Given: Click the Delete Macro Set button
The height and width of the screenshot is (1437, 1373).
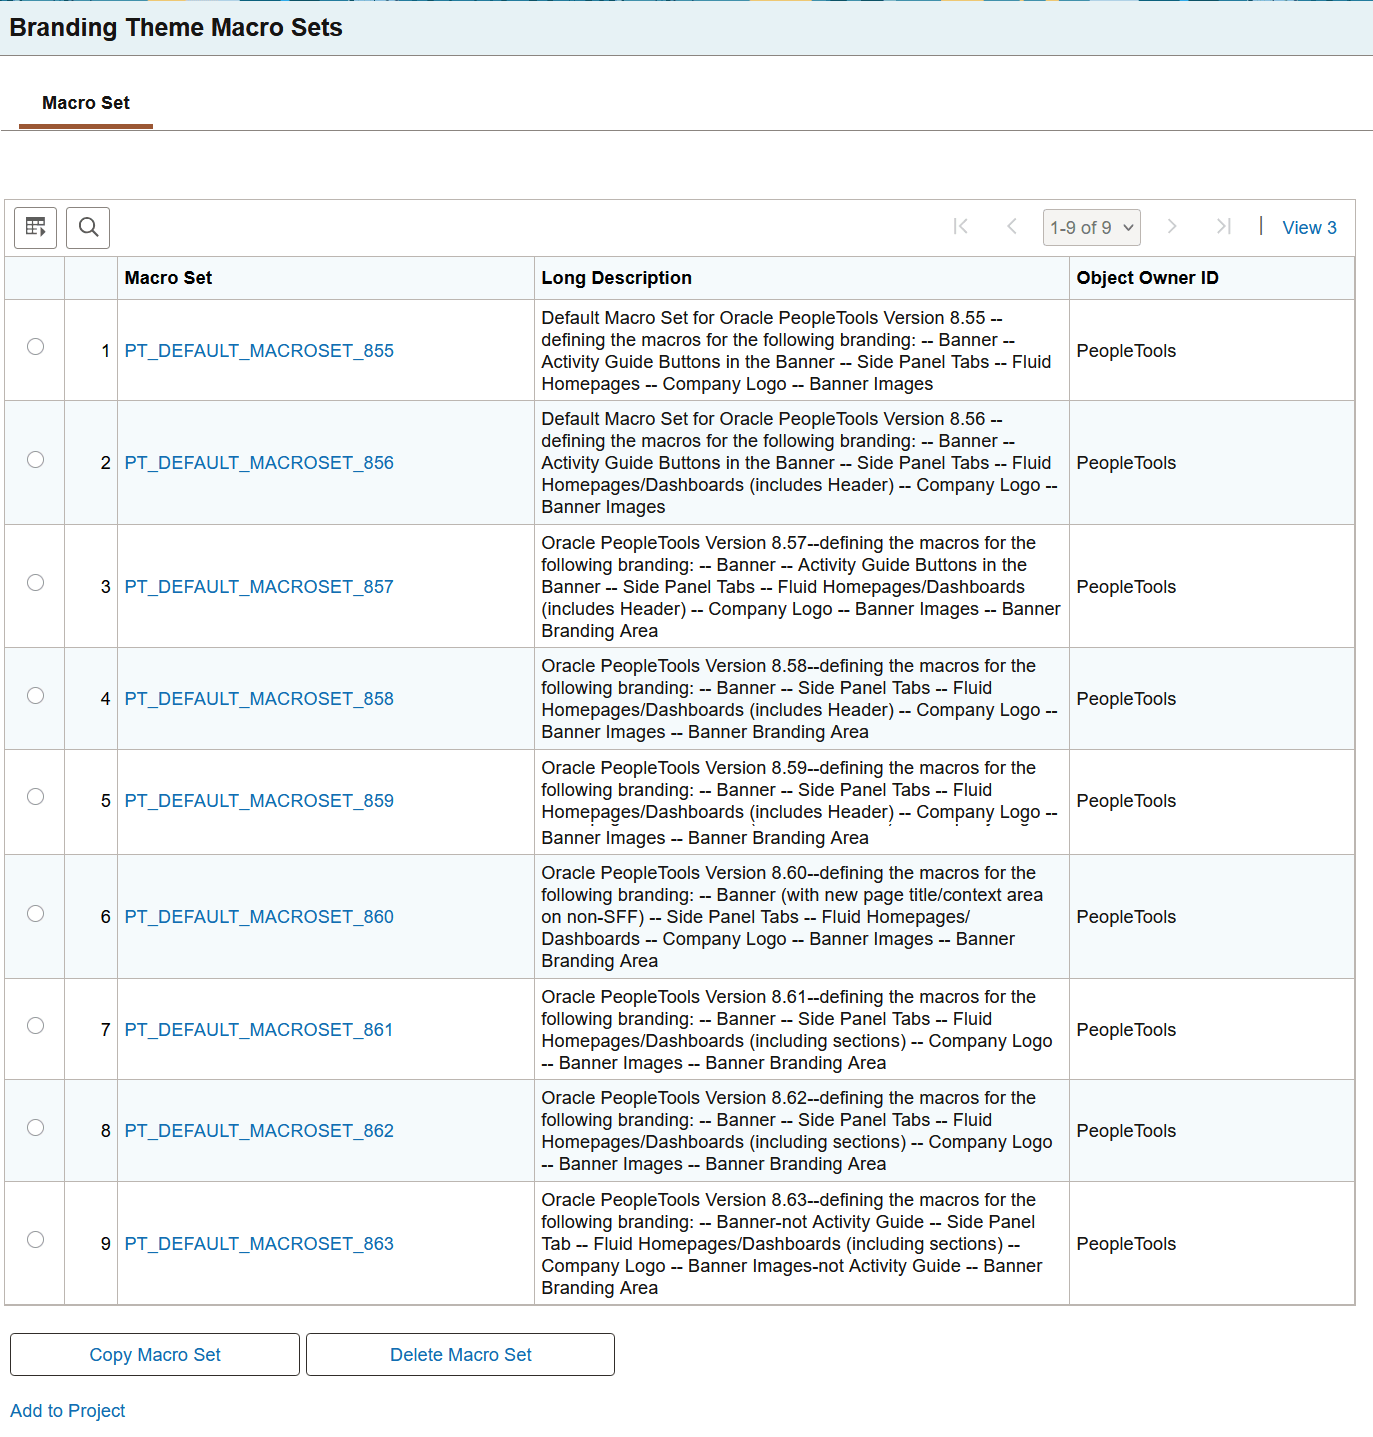Looking at the screenshot, I should [x=460, y=1355].
